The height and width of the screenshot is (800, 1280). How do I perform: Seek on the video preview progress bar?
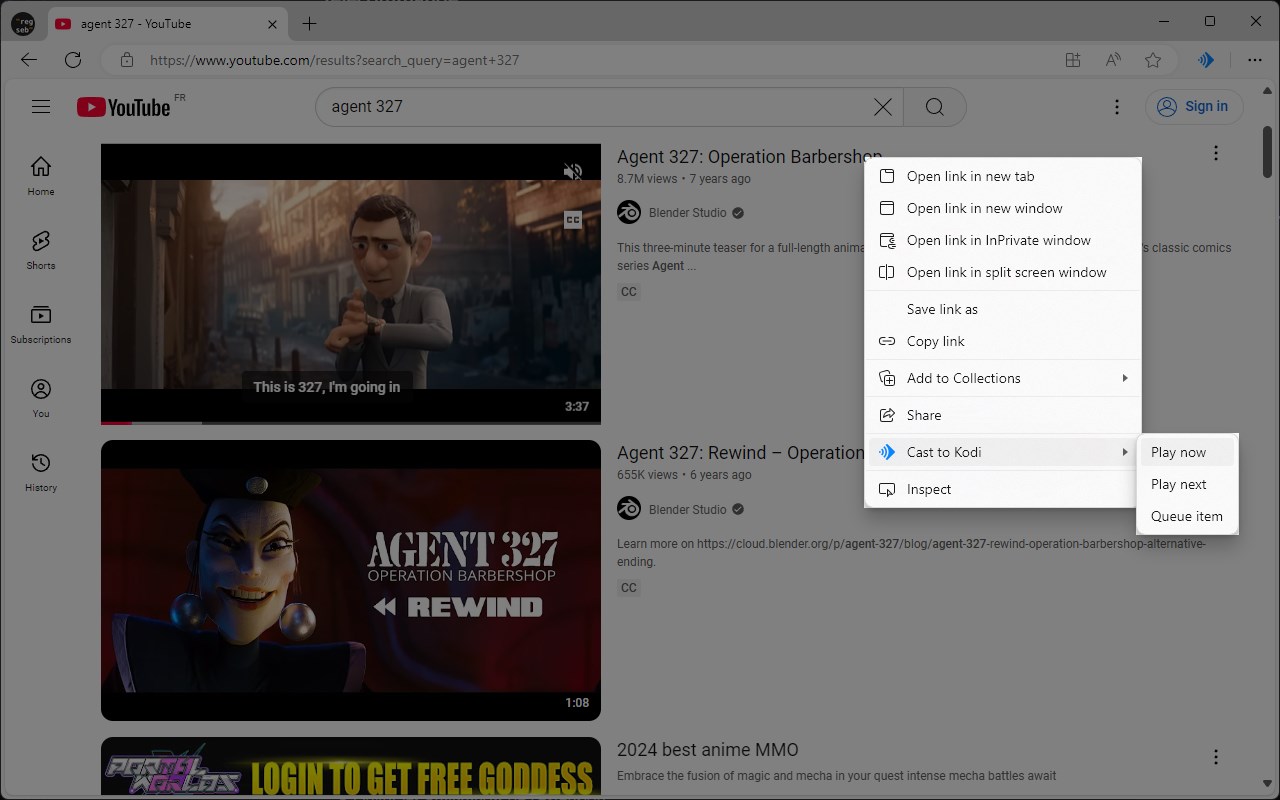coord(351,422)
